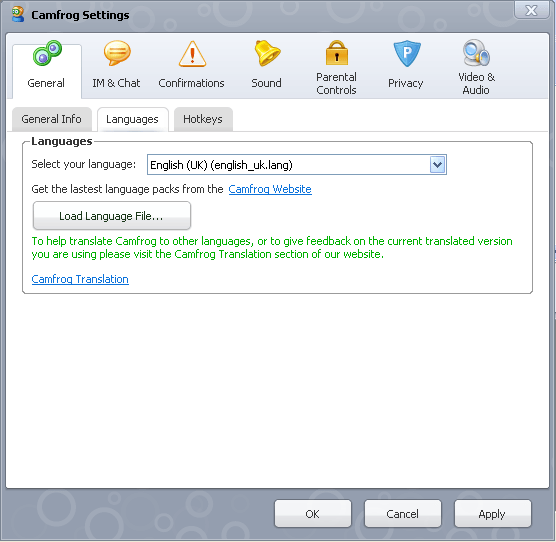Expand the language dropdown arrow
This screenshot has width=556, height=542.
[438, 165]
